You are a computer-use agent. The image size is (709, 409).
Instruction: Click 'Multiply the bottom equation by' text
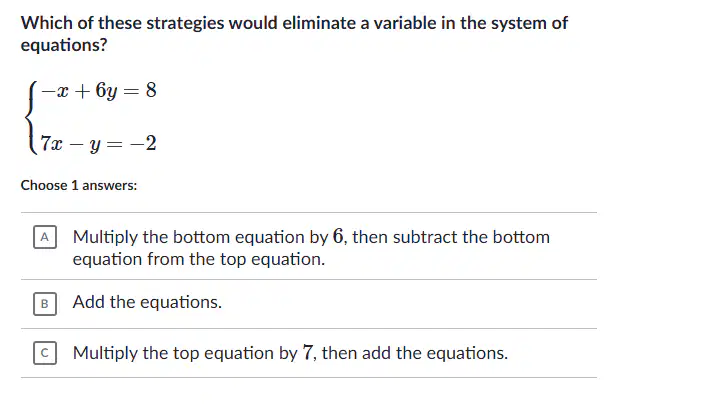(x=200, y=237)
